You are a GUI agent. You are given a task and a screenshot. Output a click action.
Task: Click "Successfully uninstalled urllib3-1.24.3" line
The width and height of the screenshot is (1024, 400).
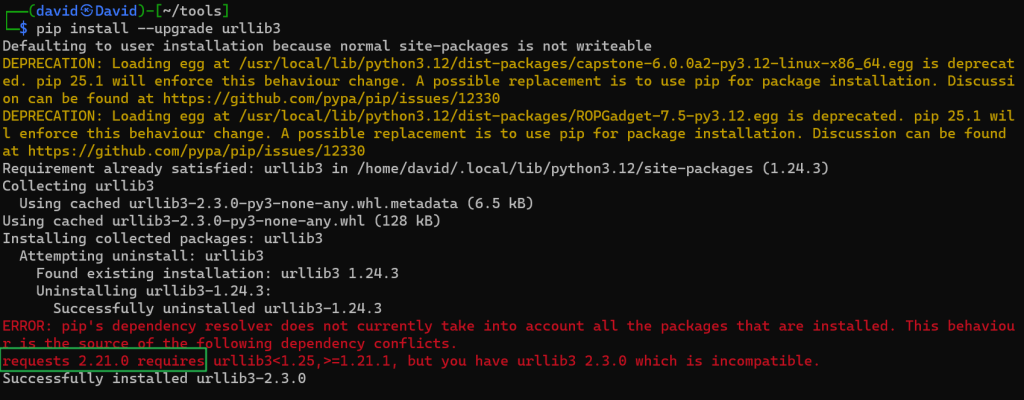(x=217, y=309)
